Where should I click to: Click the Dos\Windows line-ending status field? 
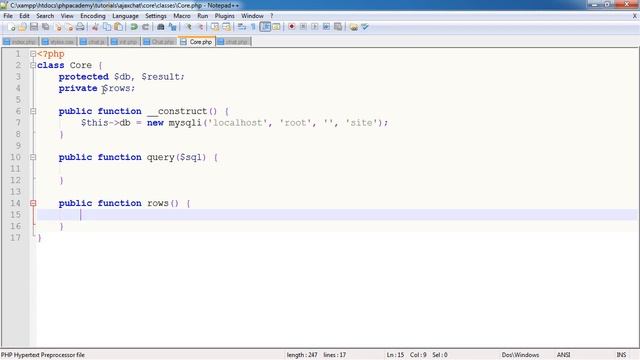pos(520,355)
